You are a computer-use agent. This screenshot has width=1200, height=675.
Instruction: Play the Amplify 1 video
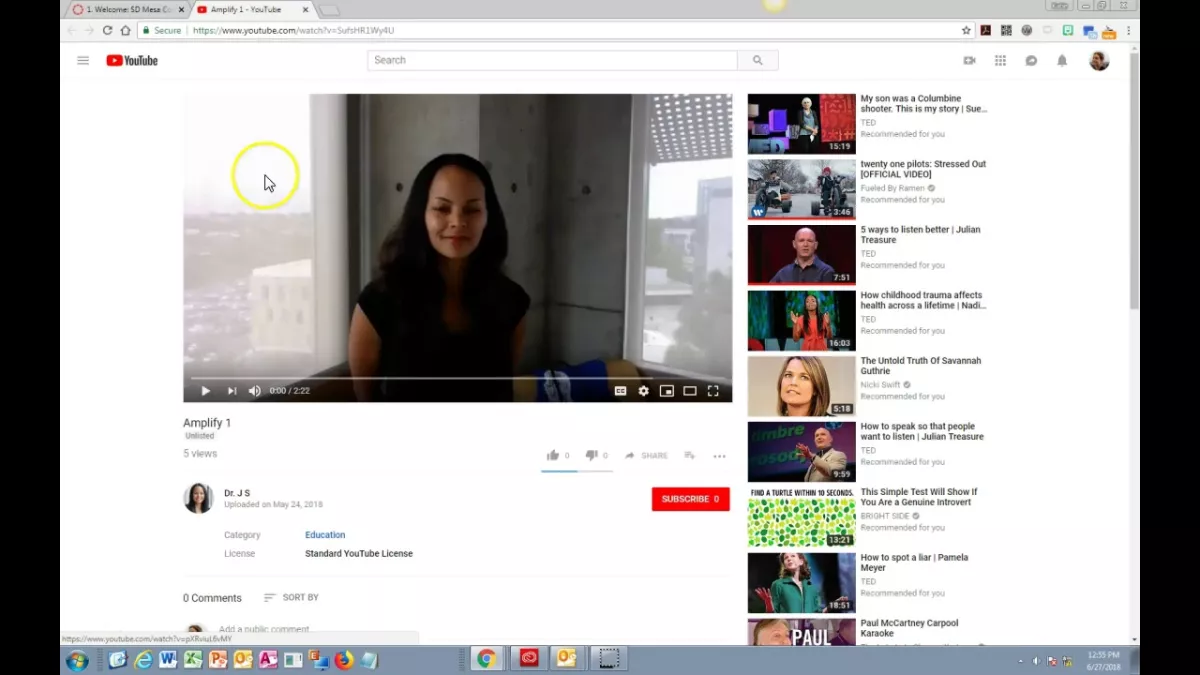(x=205, y=391)
